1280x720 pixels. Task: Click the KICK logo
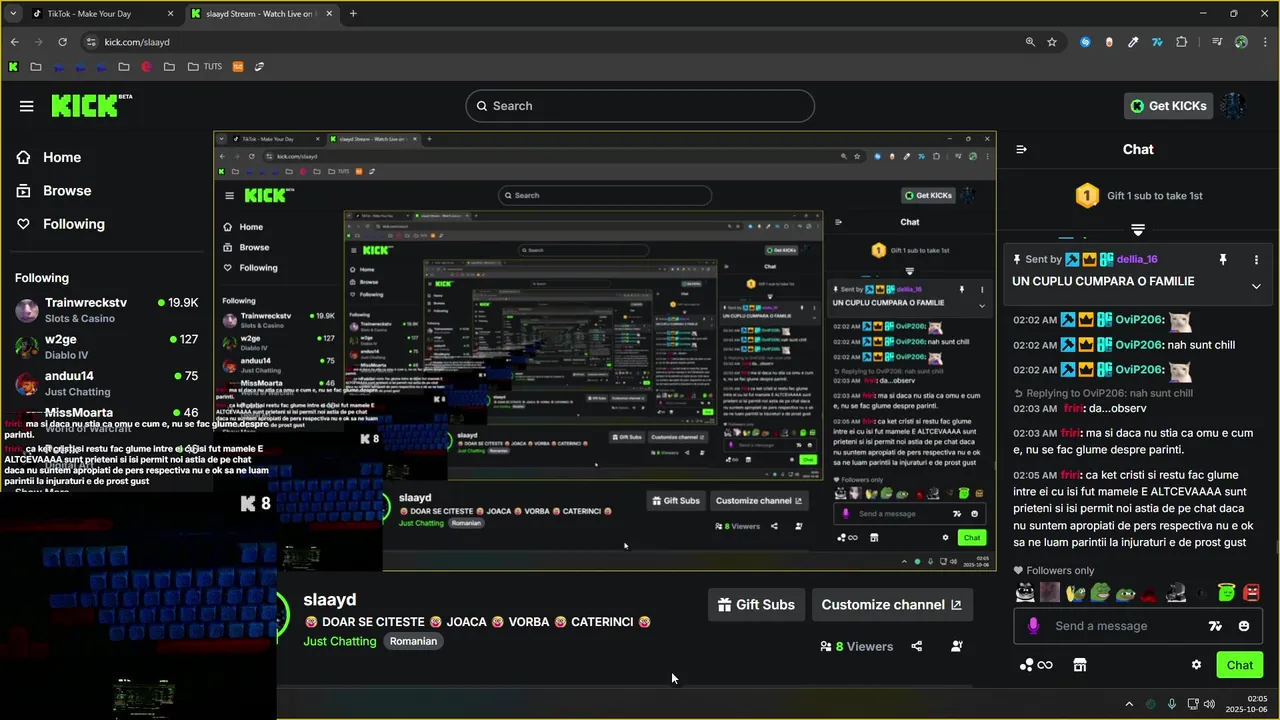coord(91,105)
